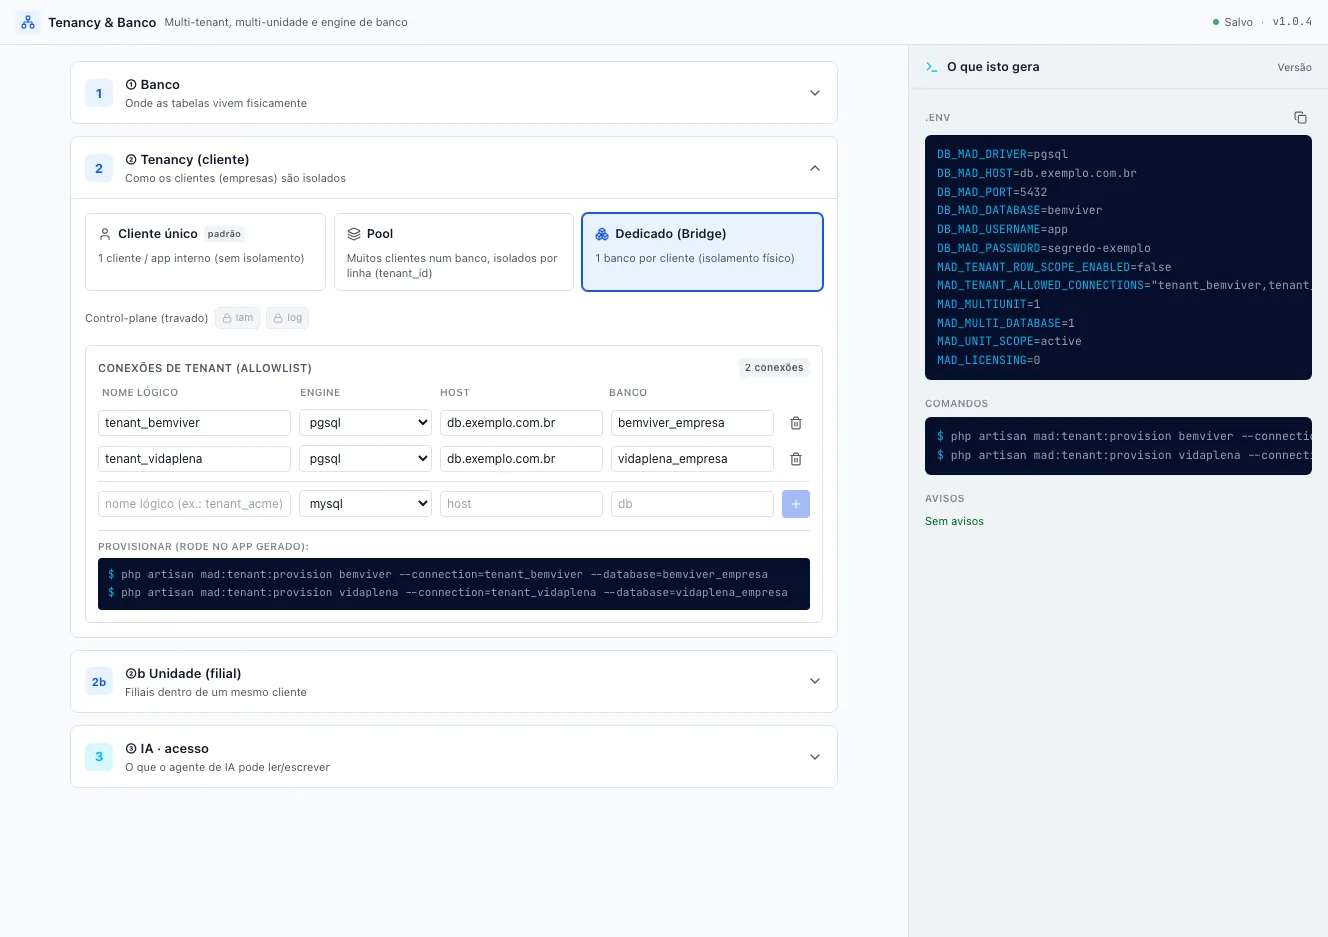Click the Versão link in the side panel
The height and width of the screenshot is (937, 1328).
pos(1294,67)
